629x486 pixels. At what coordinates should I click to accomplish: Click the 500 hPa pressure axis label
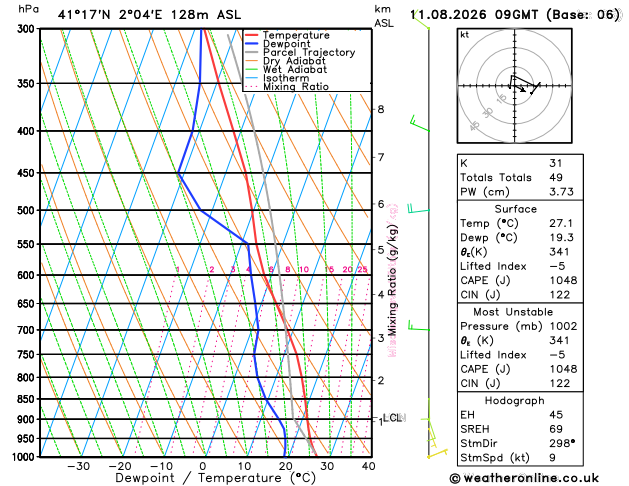pyautogui.click(x=28, y=211)
